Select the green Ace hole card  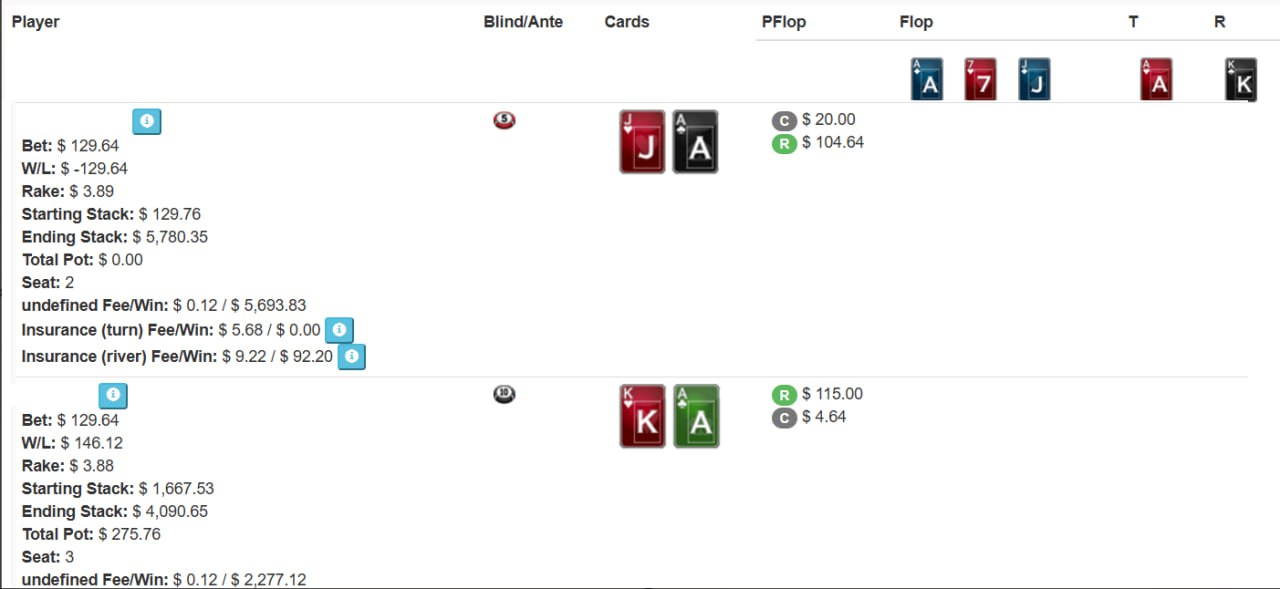click(x=696, y=416)
